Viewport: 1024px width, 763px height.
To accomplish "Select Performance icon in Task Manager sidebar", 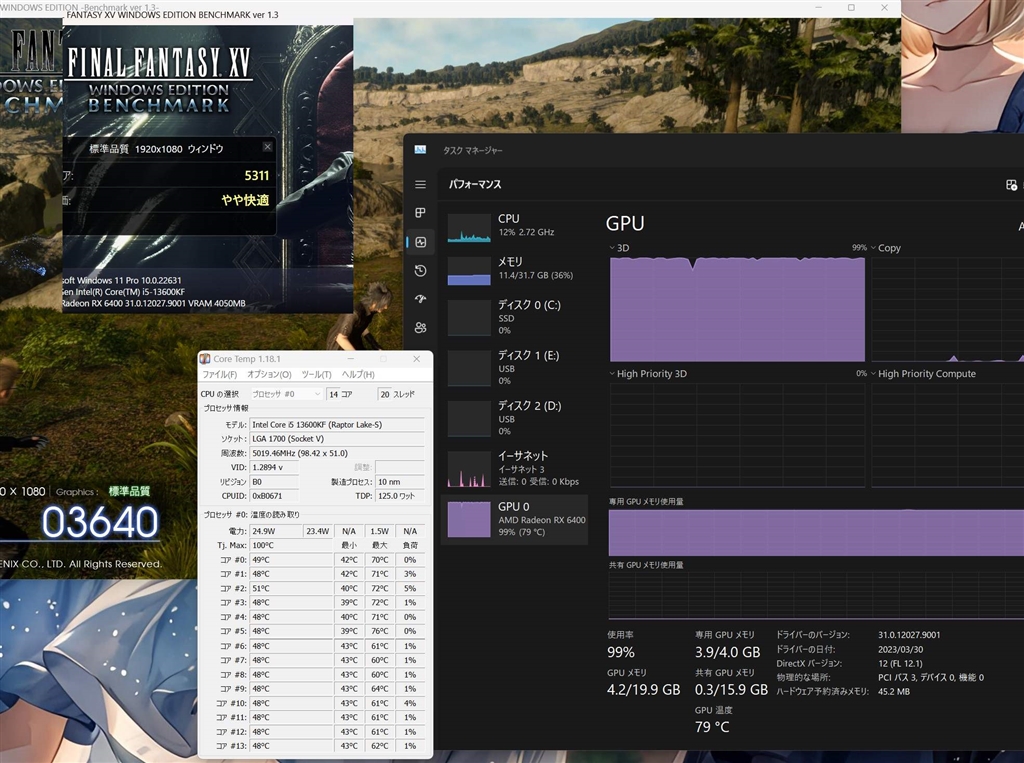I will click(x=421, y=242).
